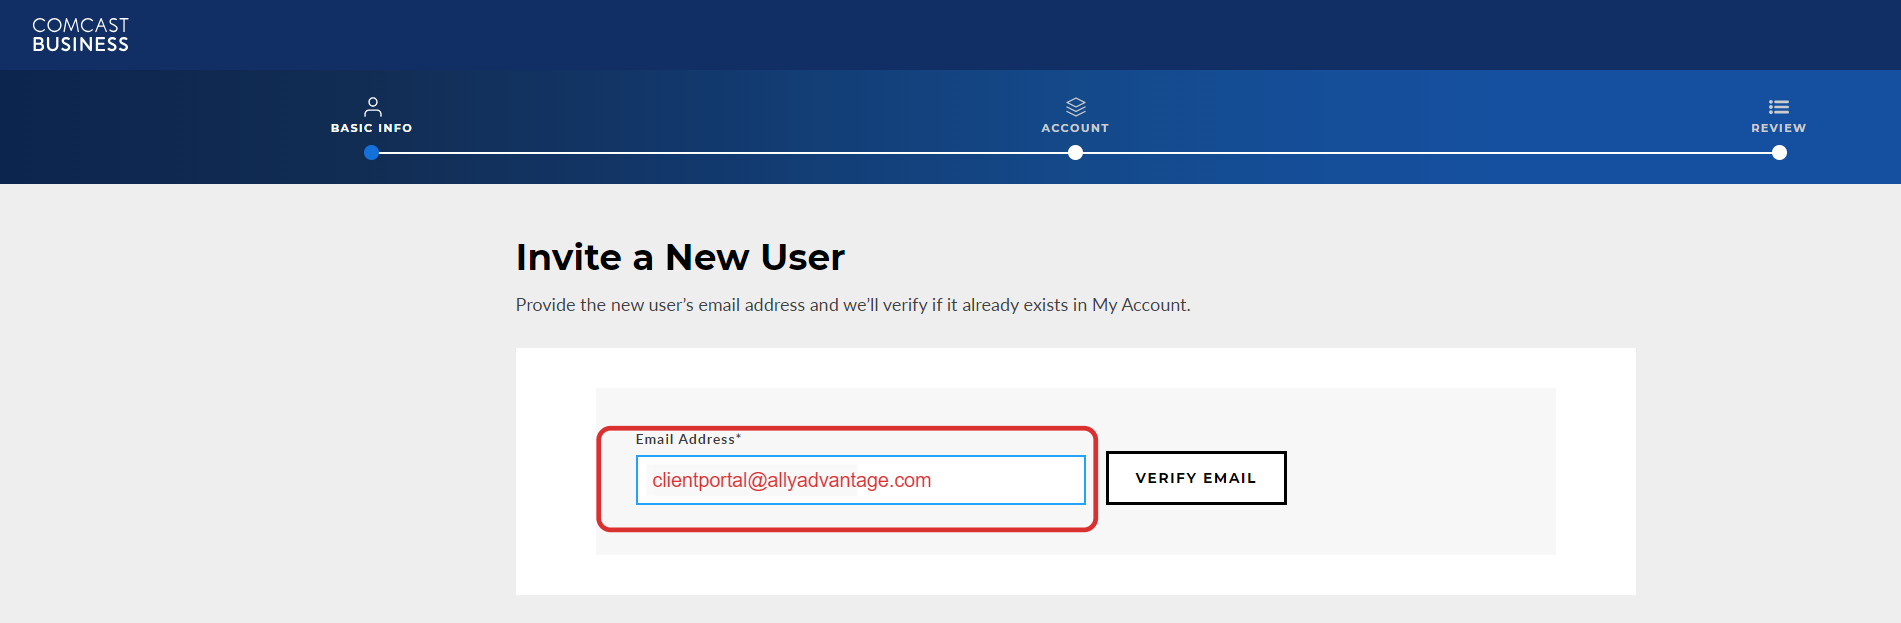Click the Review progress dot
1901x623 pixels.
point(1779,153)
